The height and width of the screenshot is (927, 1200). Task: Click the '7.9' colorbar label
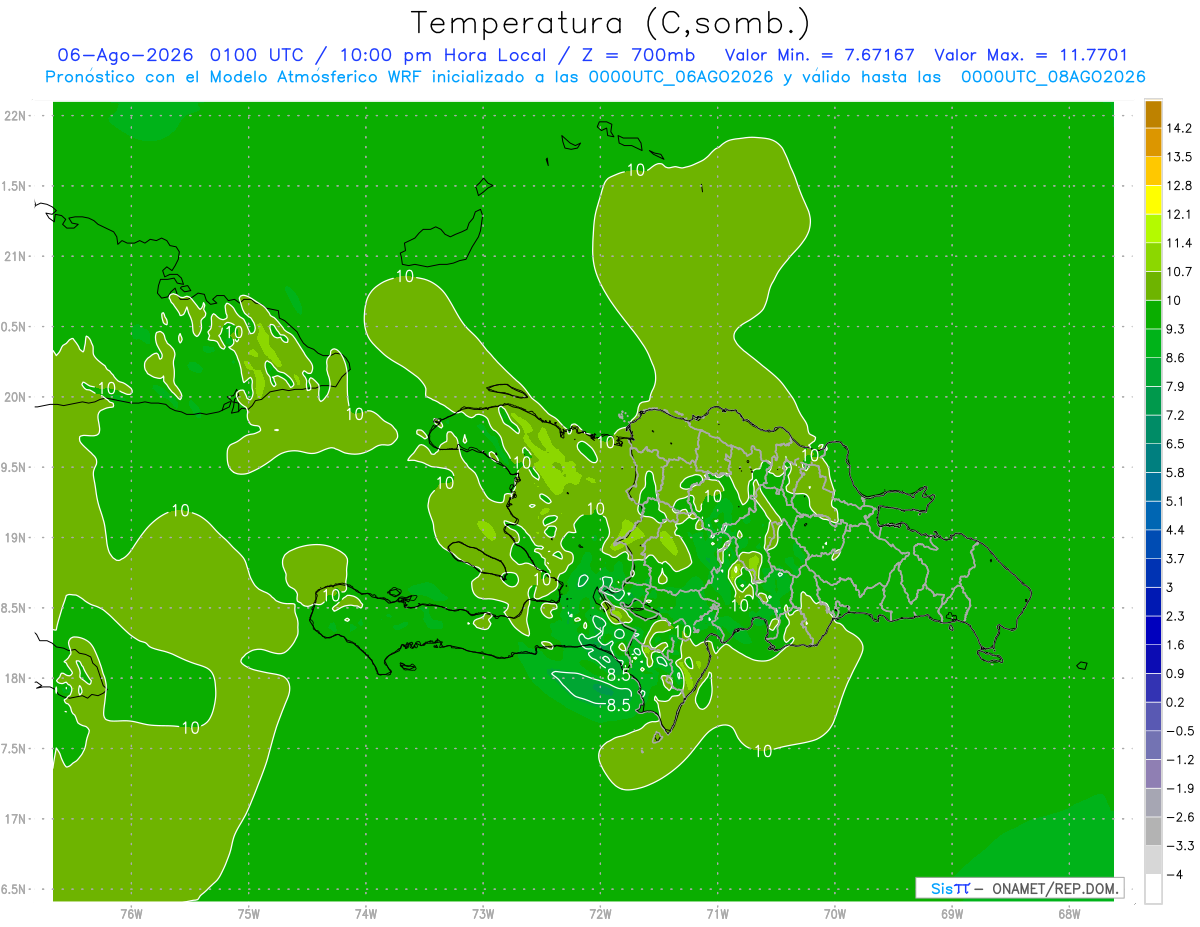click(1175, 387)
